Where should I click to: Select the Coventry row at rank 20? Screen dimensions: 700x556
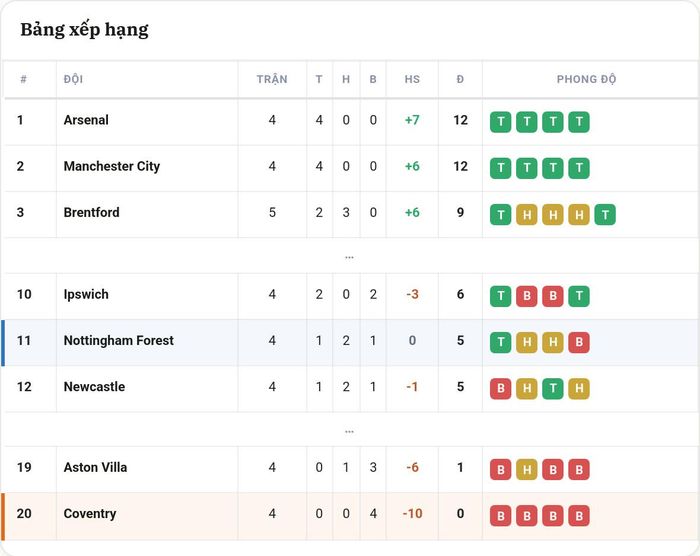pyautogui.click(x=350, y=516)
